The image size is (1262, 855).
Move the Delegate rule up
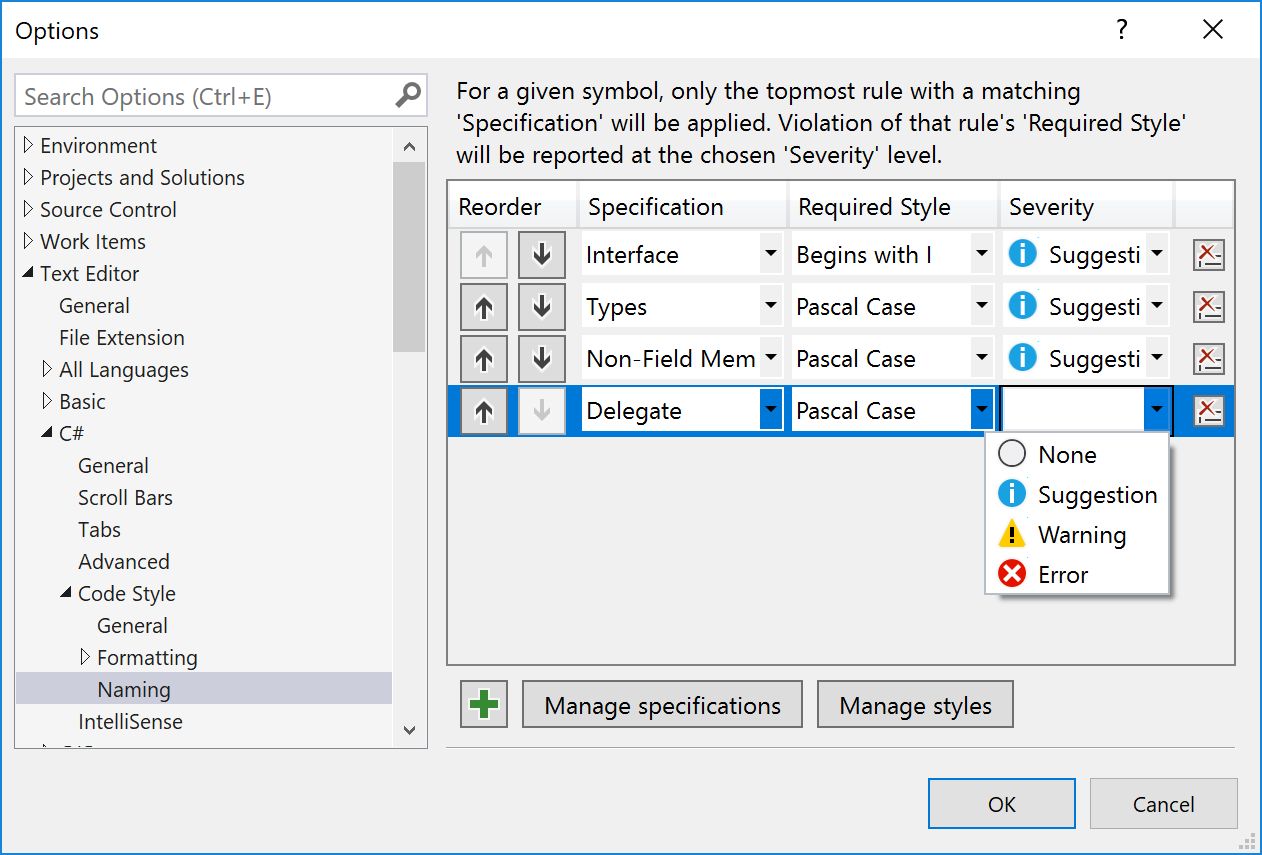[484, 411]
